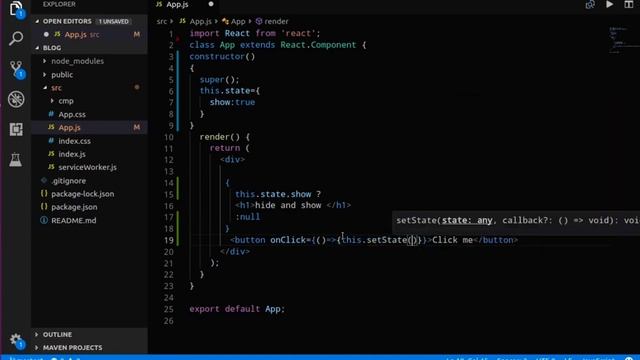Click the '1 UNSAVED' badge
640x360 pixels.
coord(113,21)
